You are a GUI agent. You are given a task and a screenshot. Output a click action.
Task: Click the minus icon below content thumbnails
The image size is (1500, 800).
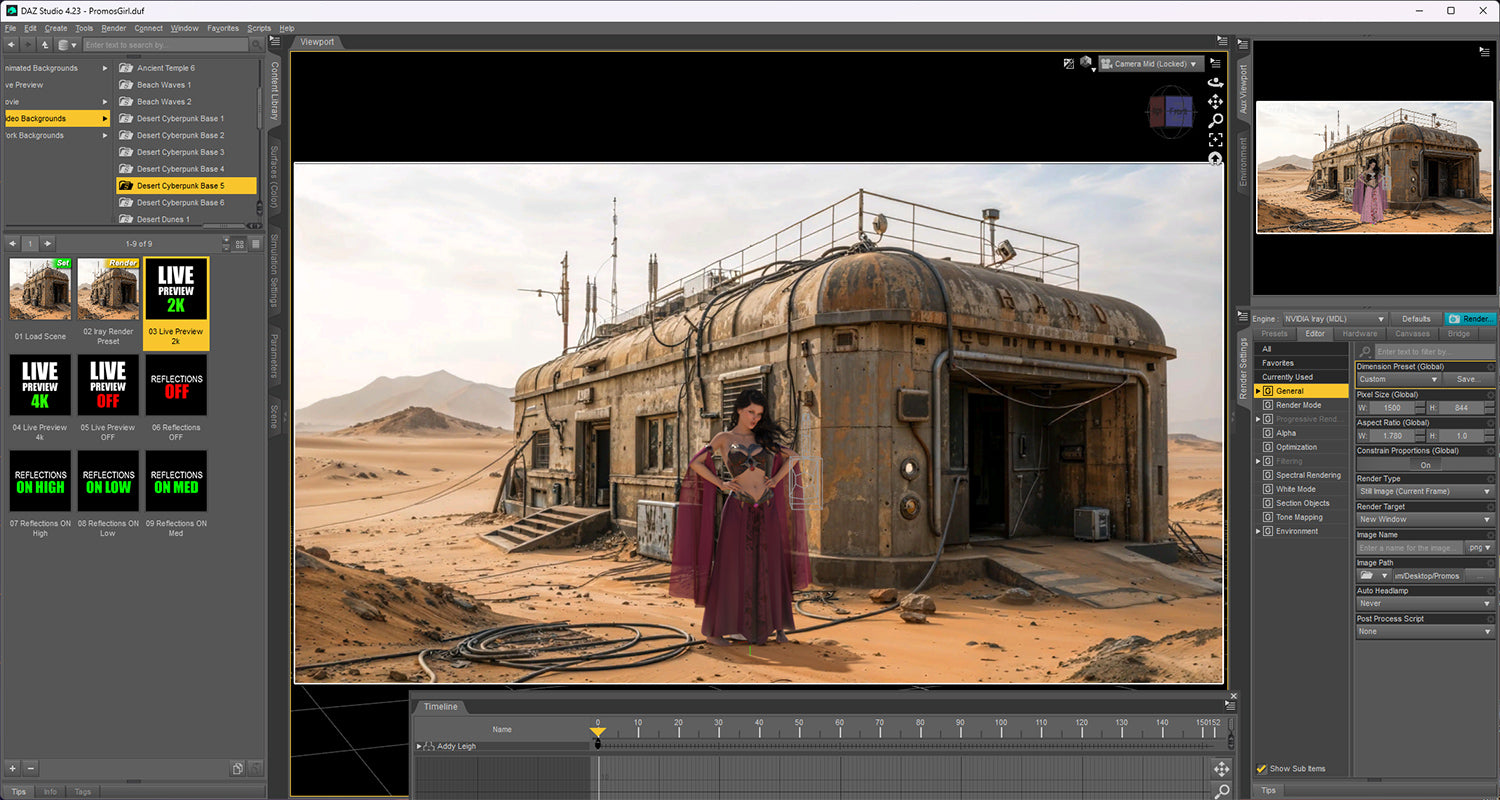31,768
